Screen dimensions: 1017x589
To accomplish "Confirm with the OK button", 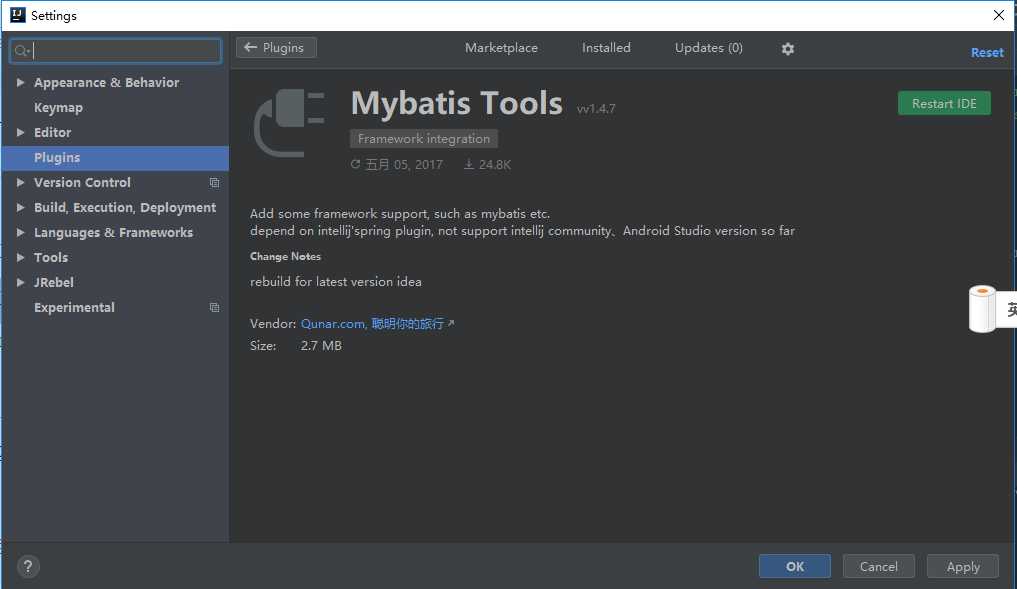I will [x=795, y=566].
